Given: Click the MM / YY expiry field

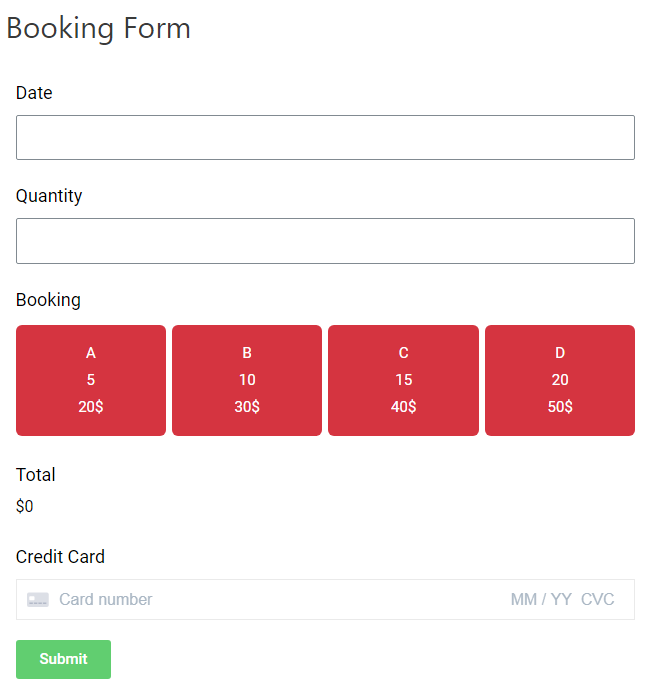Looking at the screenshot, I should coord(541,600).
